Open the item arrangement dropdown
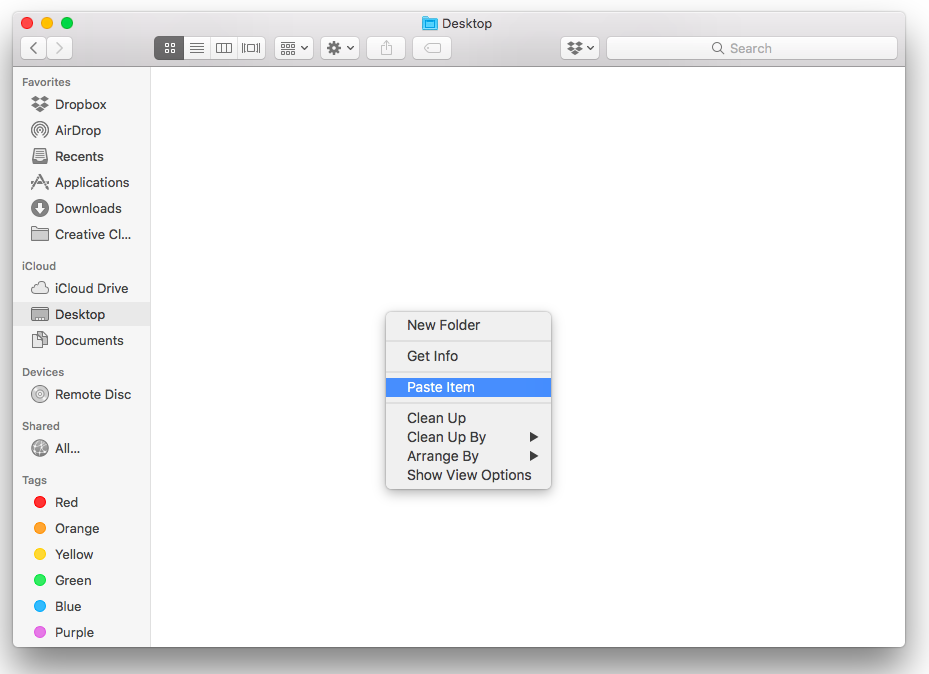Image resolution: width=929 pixels, height=674 pixels. (294, 48)
